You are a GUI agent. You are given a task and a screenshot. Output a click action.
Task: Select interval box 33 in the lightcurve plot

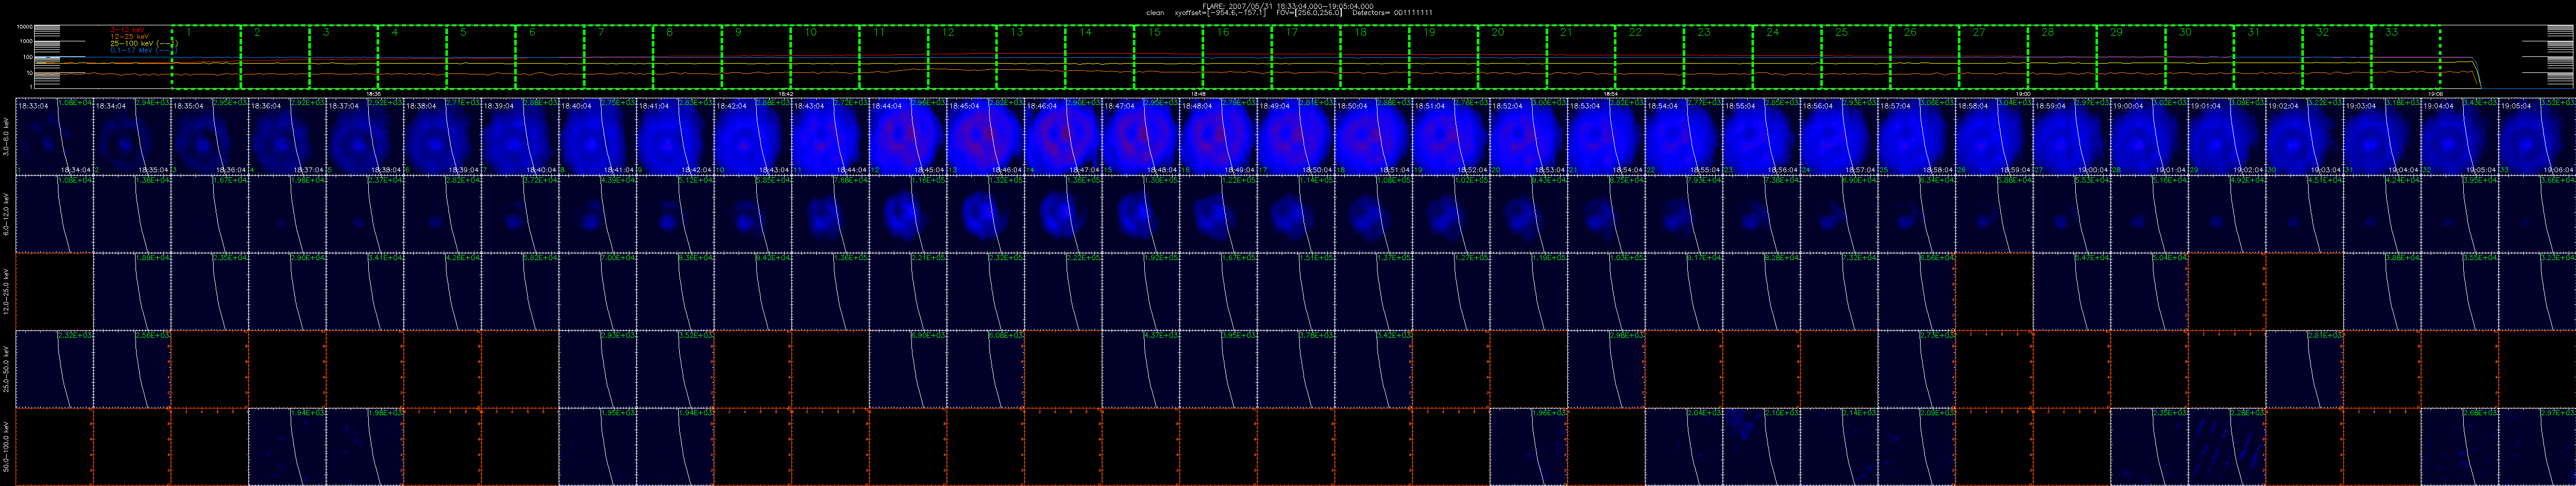(x=2406, y=57)
